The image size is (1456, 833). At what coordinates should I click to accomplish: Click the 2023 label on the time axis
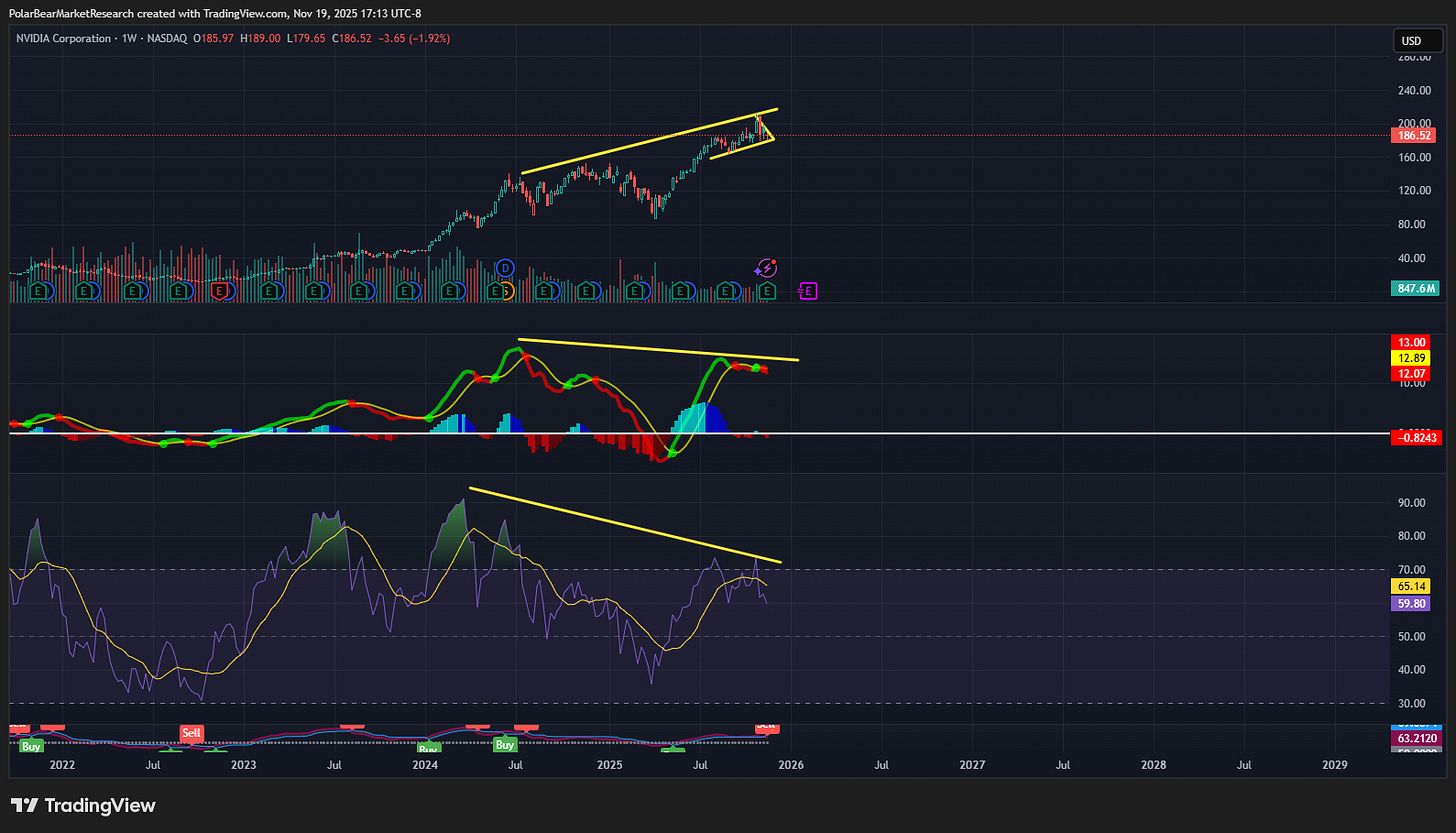point(243,764)
